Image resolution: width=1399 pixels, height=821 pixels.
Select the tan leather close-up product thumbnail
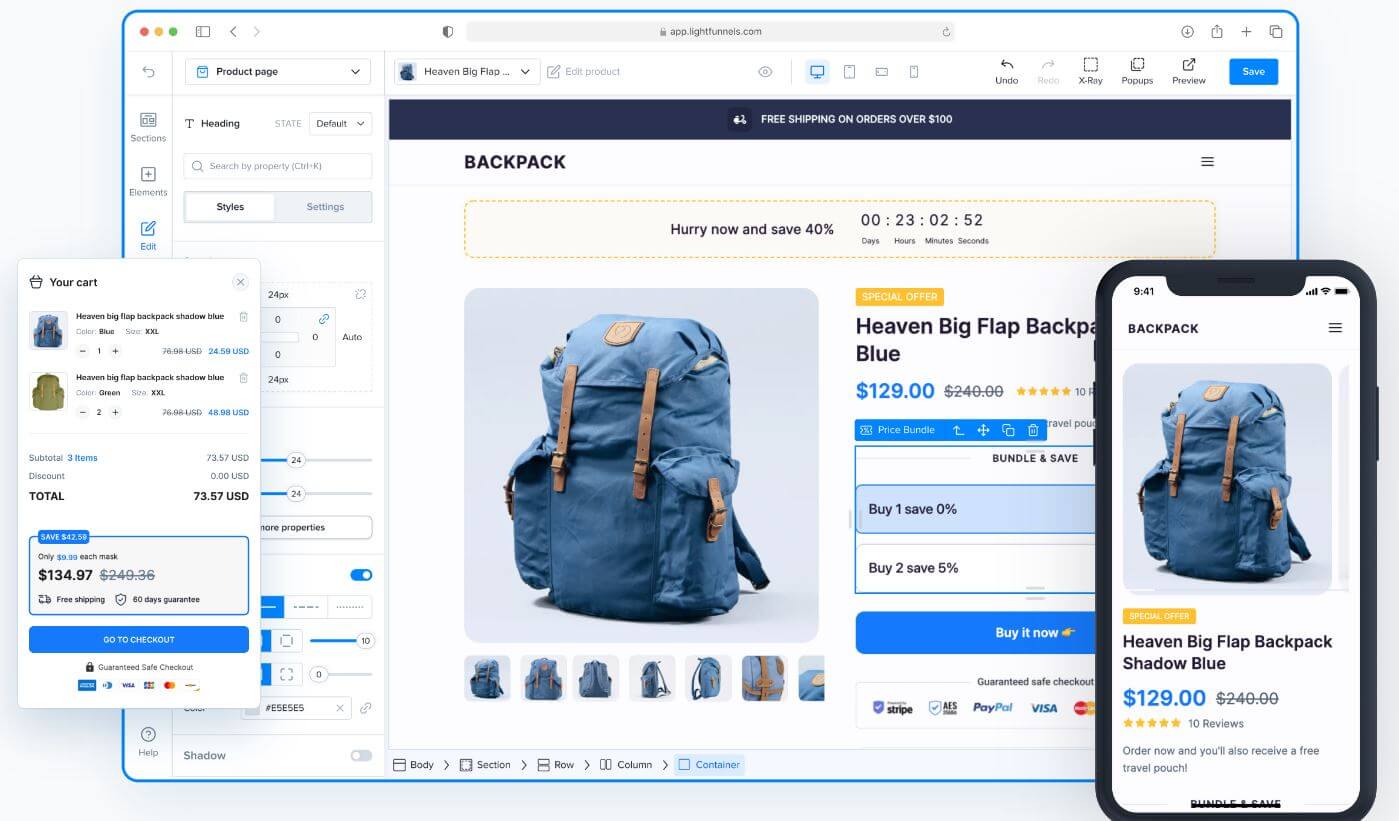[764, 678]
